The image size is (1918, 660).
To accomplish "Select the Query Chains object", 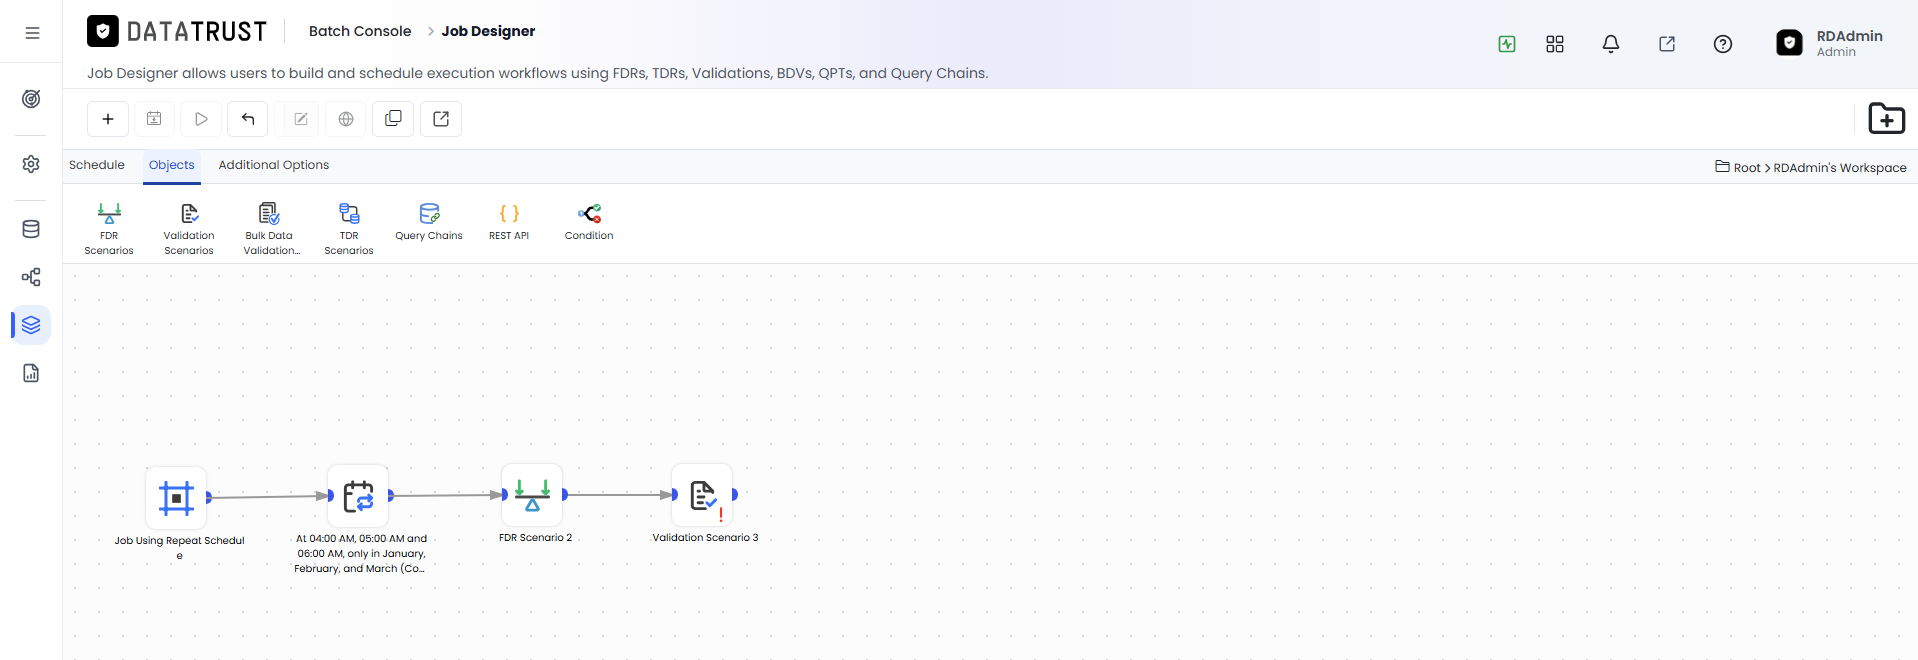I will (429, 222).
